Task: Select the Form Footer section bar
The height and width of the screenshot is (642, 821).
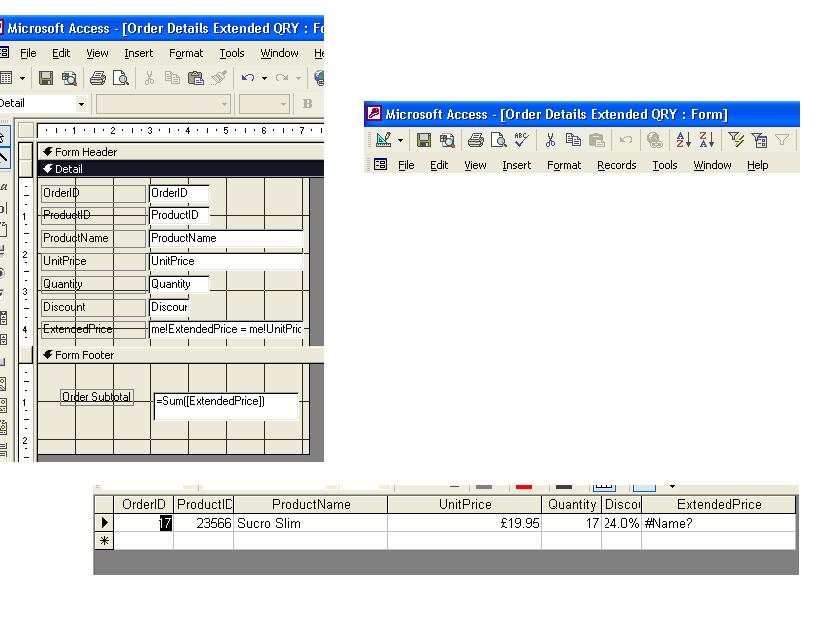Action: pos(181,355)
